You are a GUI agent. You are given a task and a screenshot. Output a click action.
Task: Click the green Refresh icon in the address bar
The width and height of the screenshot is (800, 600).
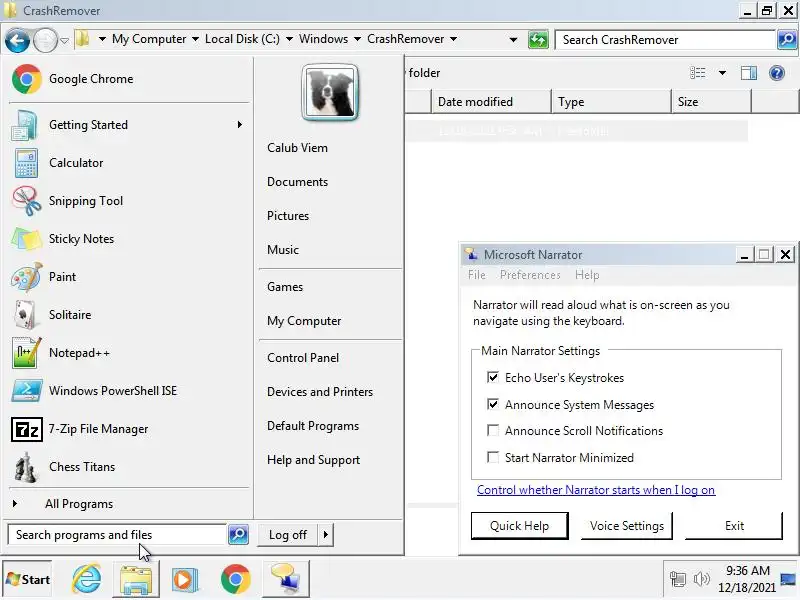tap(538, 39)
